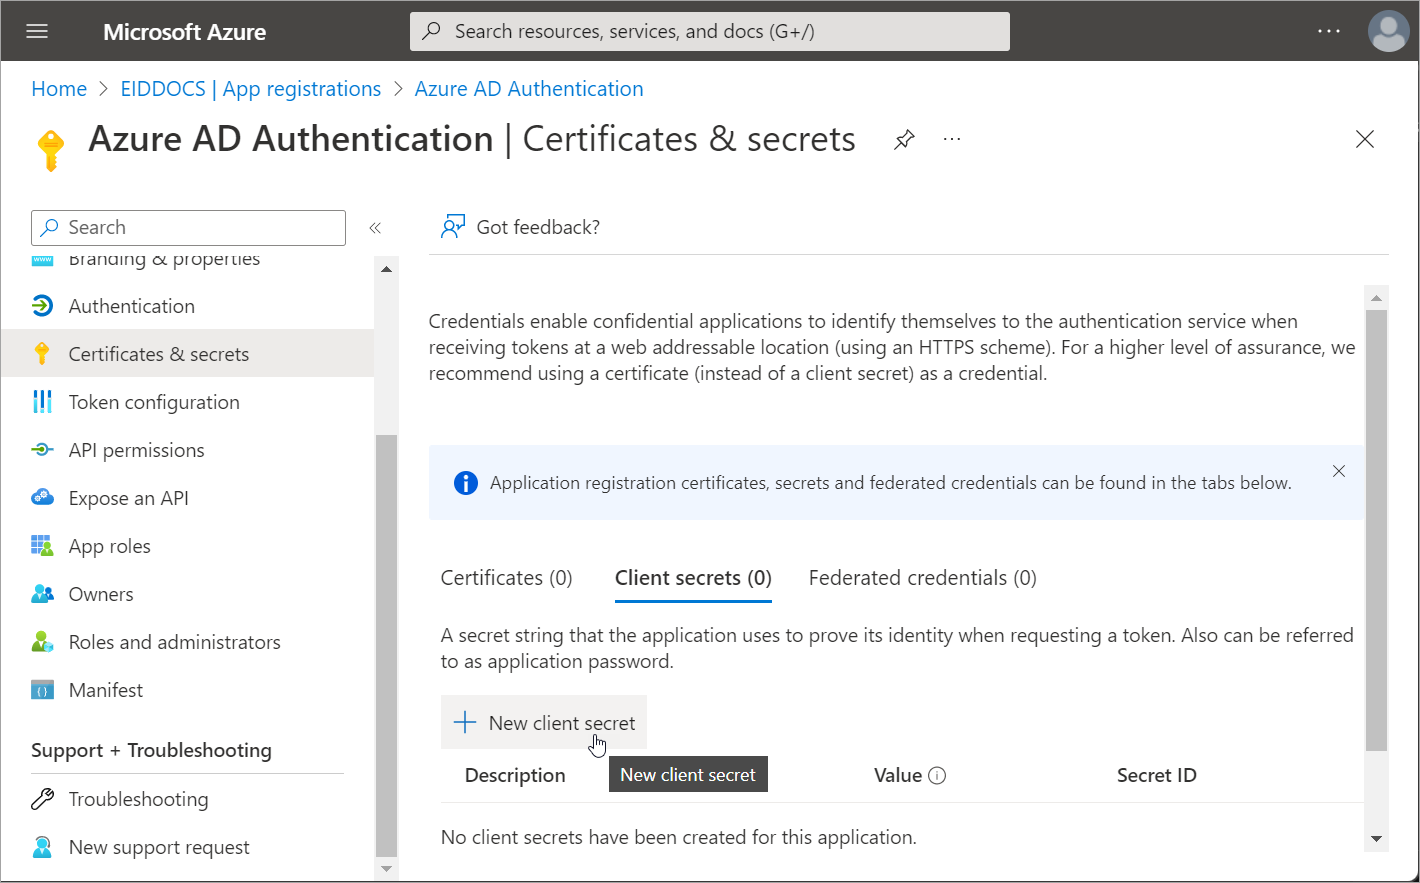The width and height of the screenshot is (1420, 883).
Task: Click the Expose an API cloud icon
Action: click(42, 498)
